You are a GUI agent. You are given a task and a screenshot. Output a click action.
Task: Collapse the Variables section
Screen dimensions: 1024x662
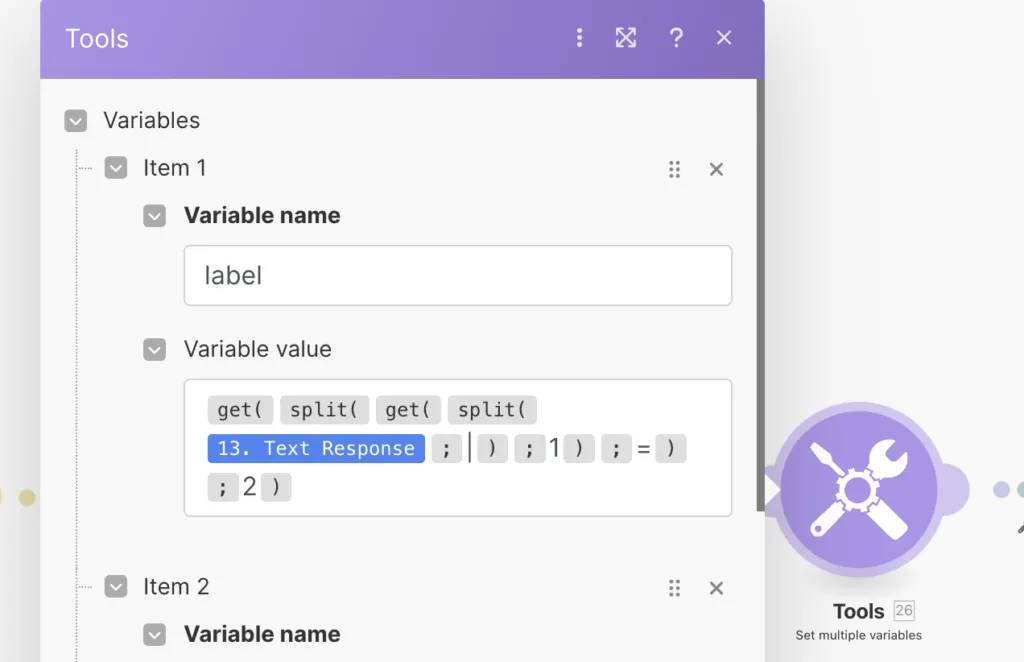click(x=76, y=121)
